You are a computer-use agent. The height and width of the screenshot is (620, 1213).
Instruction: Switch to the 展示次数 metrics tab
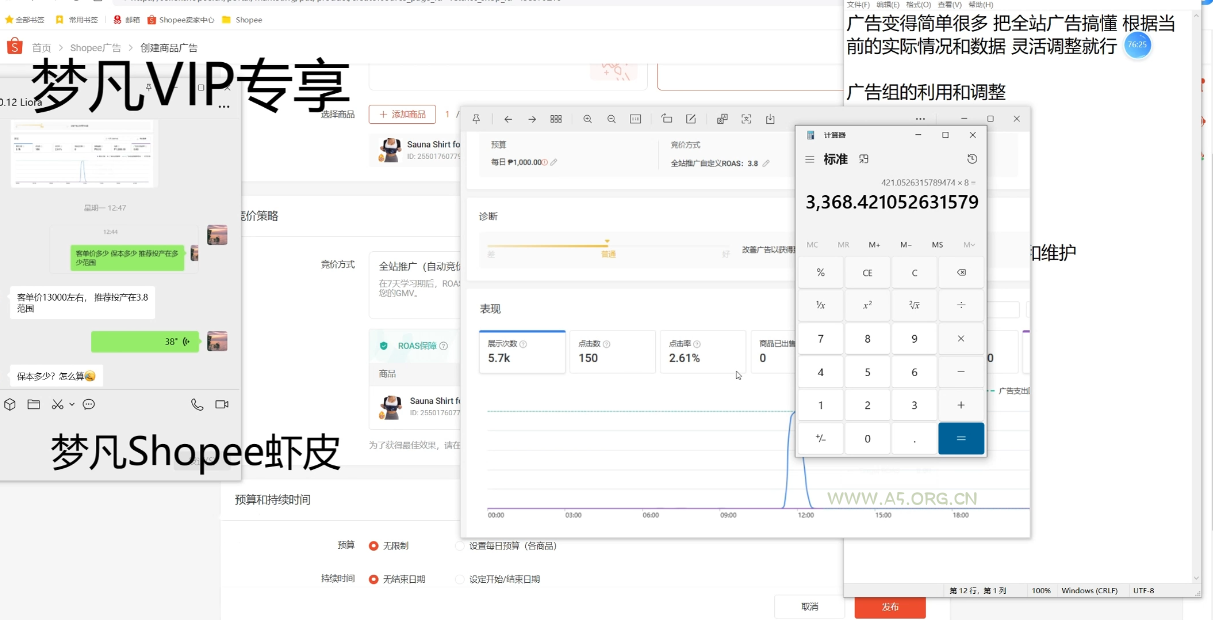coord(521,351)
